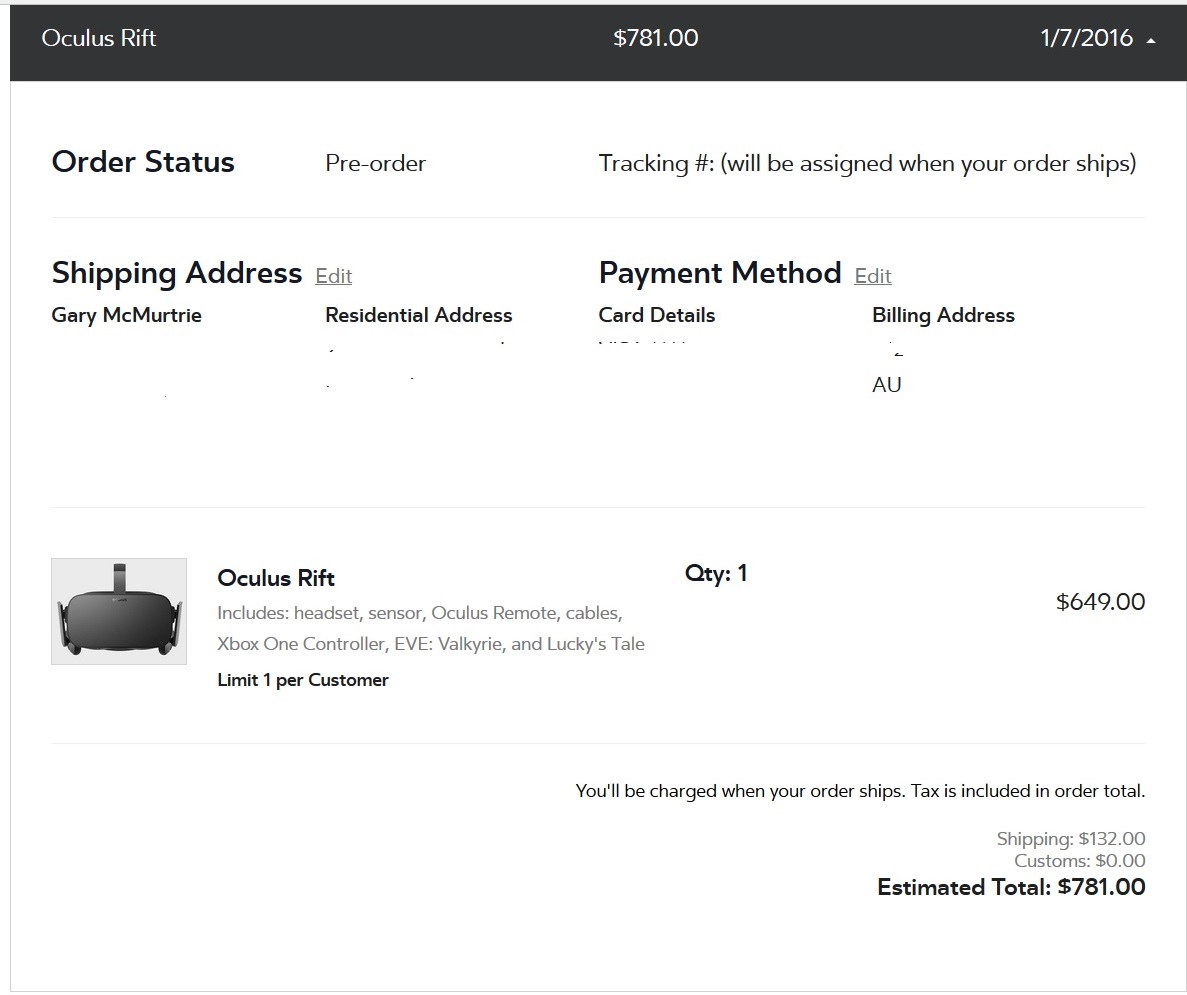Click the Residential Address label
Viewport: 1187px width, 995px height.
pyautogui.click(x=418, y=315)
